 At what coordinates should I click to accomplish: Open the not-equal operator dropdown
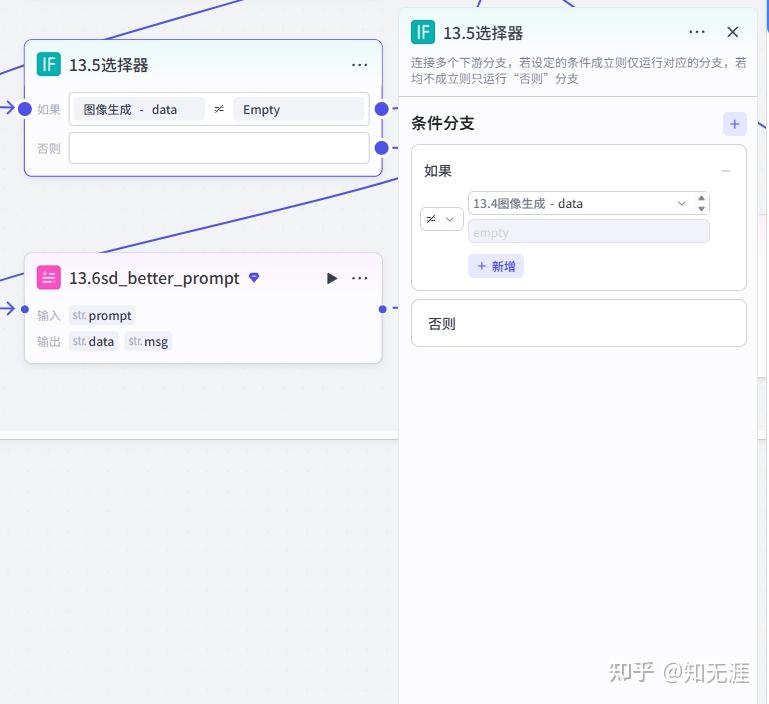441,219
